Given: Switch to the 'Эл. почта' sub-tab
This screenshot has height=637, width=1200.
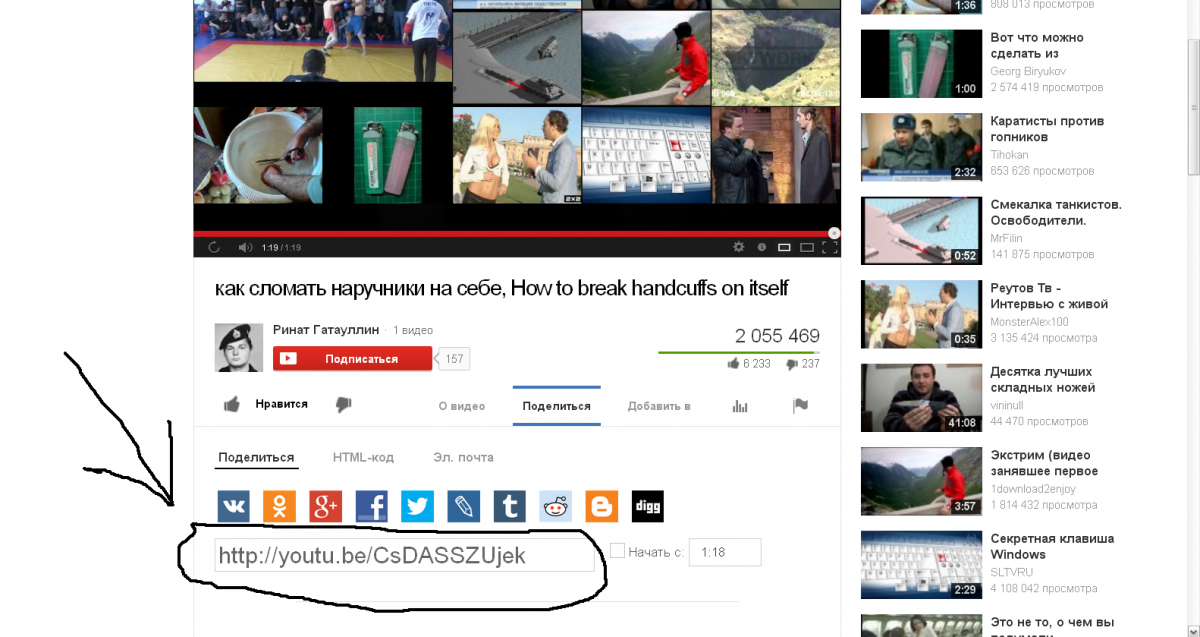Looking at the screenshot, I should 463,457.
